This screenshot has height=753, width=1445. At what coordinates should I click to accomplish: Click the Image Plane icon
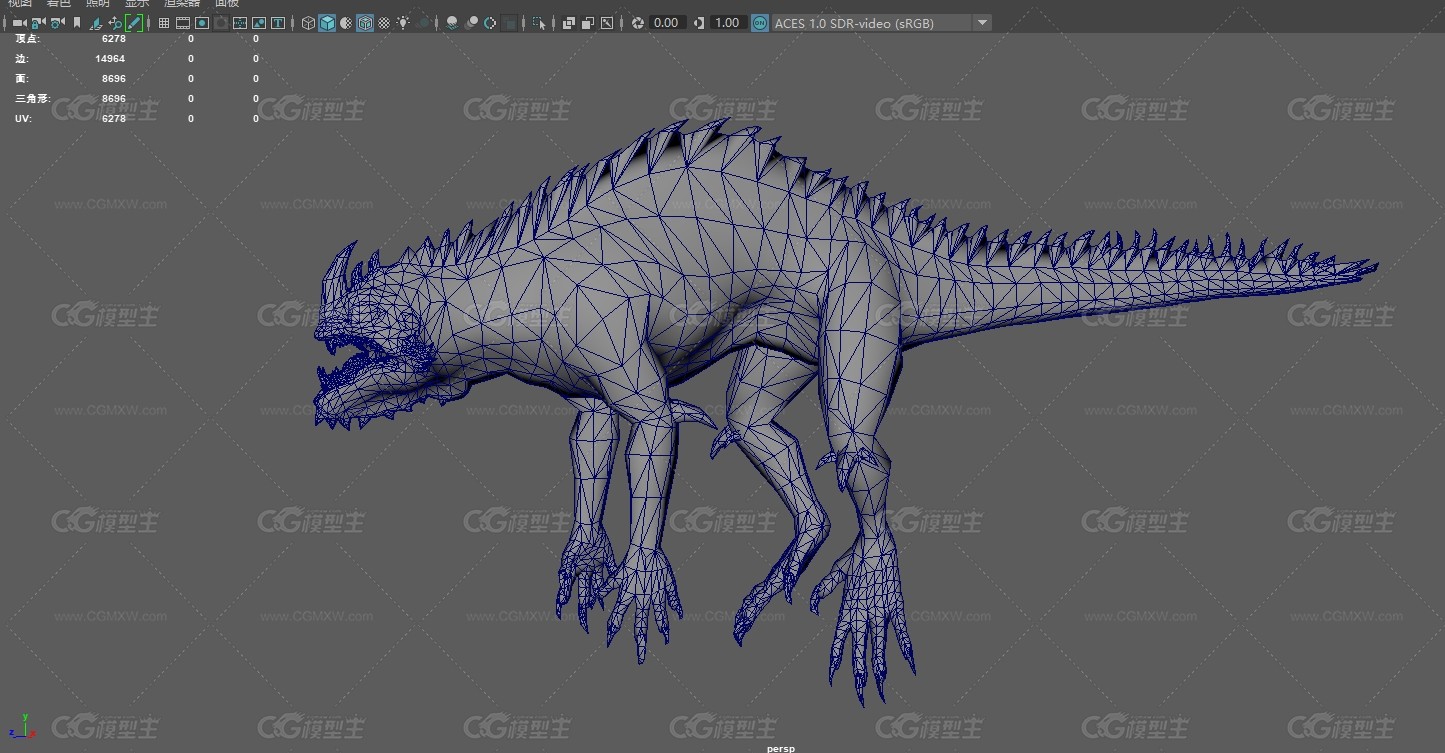pyautogui.click(x=96, y=23)
